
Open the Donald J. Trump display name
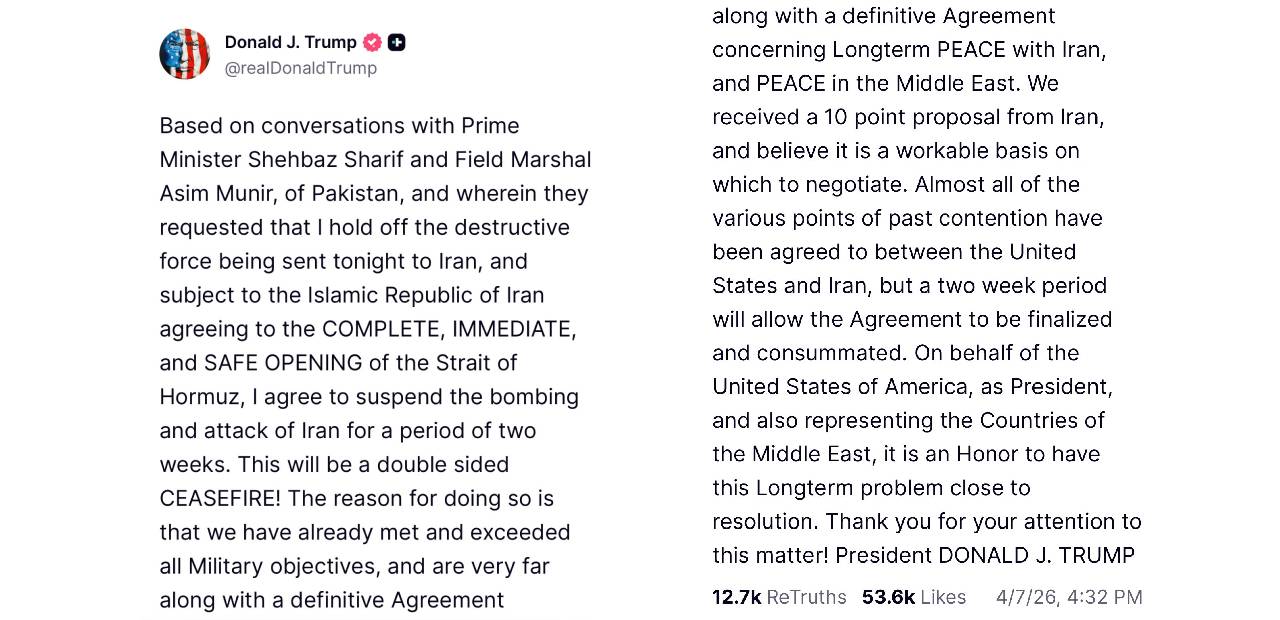[x=290, y=42]
